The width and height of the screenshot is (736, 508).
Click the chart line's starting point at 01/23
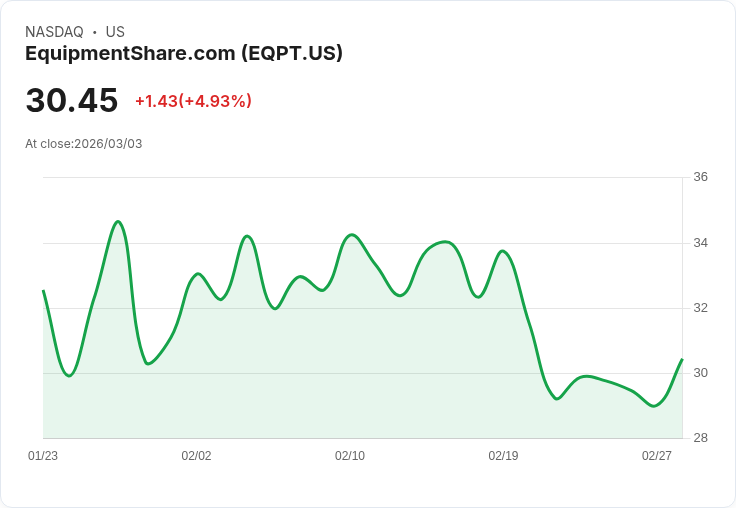[44, 291]
